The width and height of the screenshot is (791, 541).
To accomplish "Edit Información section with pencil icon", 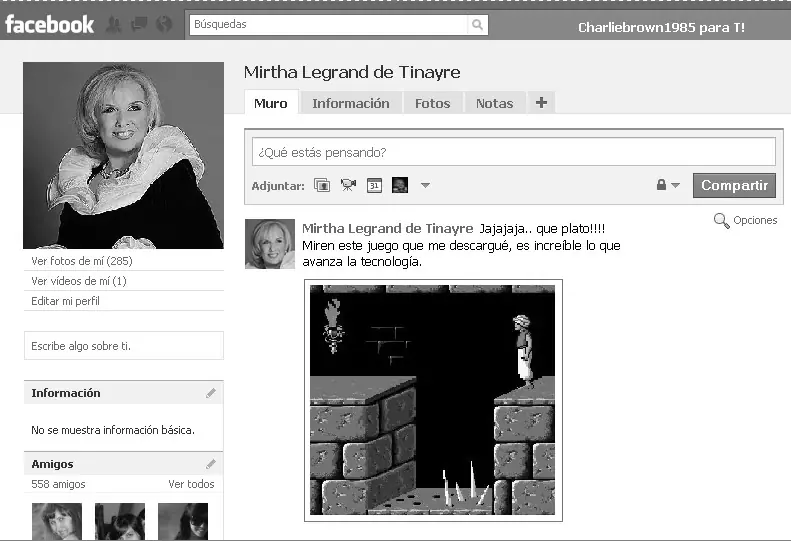I will (211, 393).
